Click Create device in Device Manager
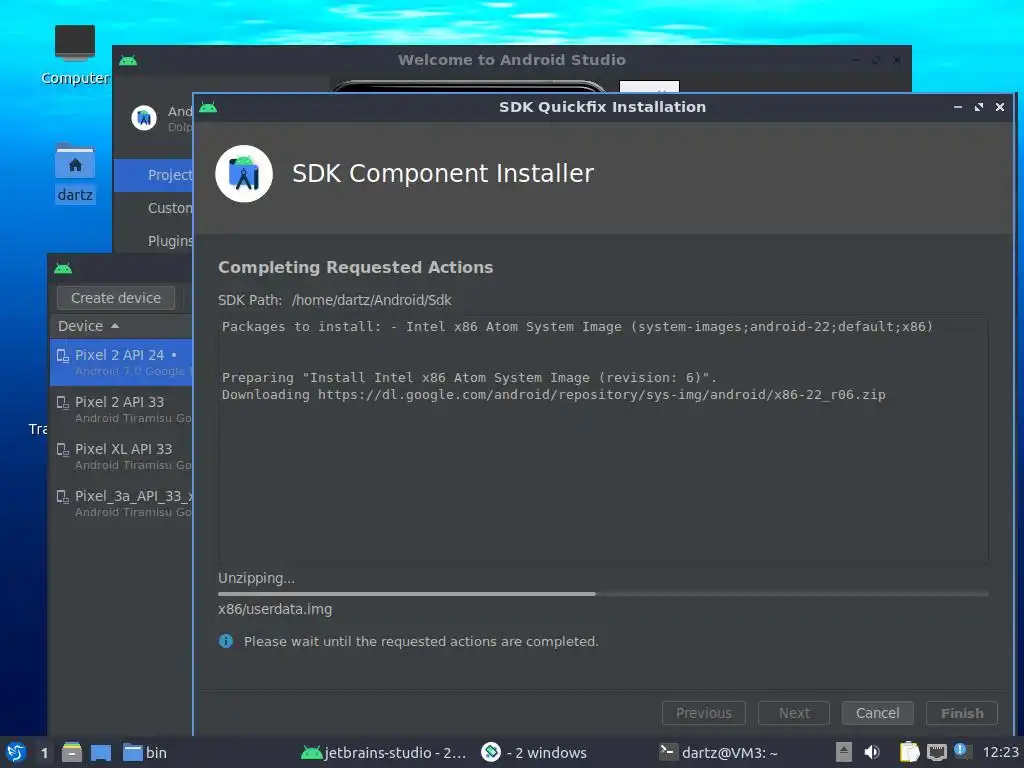1024x768 pixels. (116, 298)
